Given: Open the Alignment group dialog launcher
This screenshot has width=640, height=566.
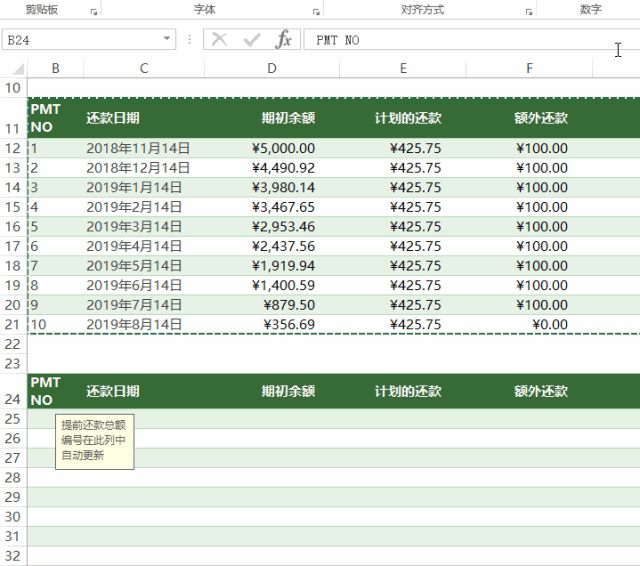Looking at the screenshot, I should click(529, 12).
